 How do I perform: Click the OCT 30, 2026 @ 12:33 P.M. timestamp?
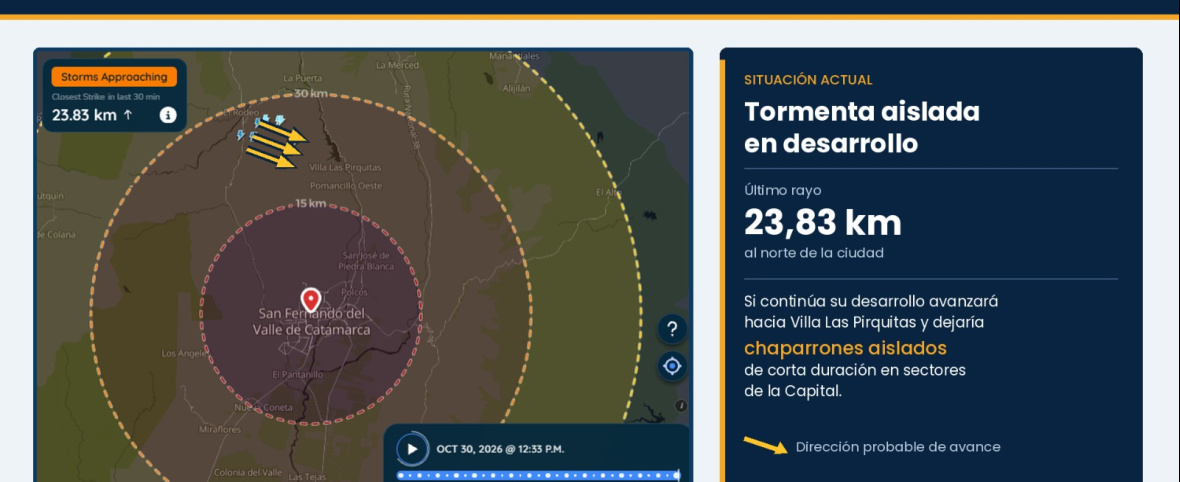(500, 450)
